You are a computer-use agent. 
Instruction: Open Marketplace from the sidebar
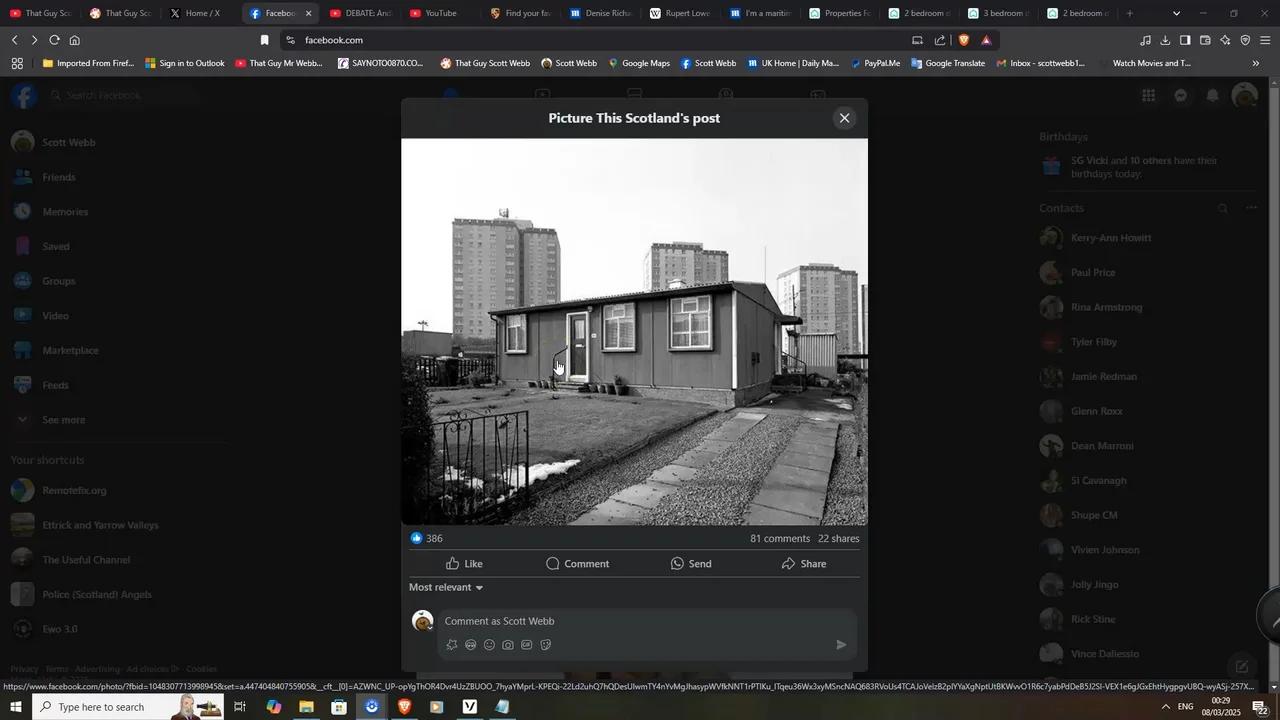click(x=70, y=350)
